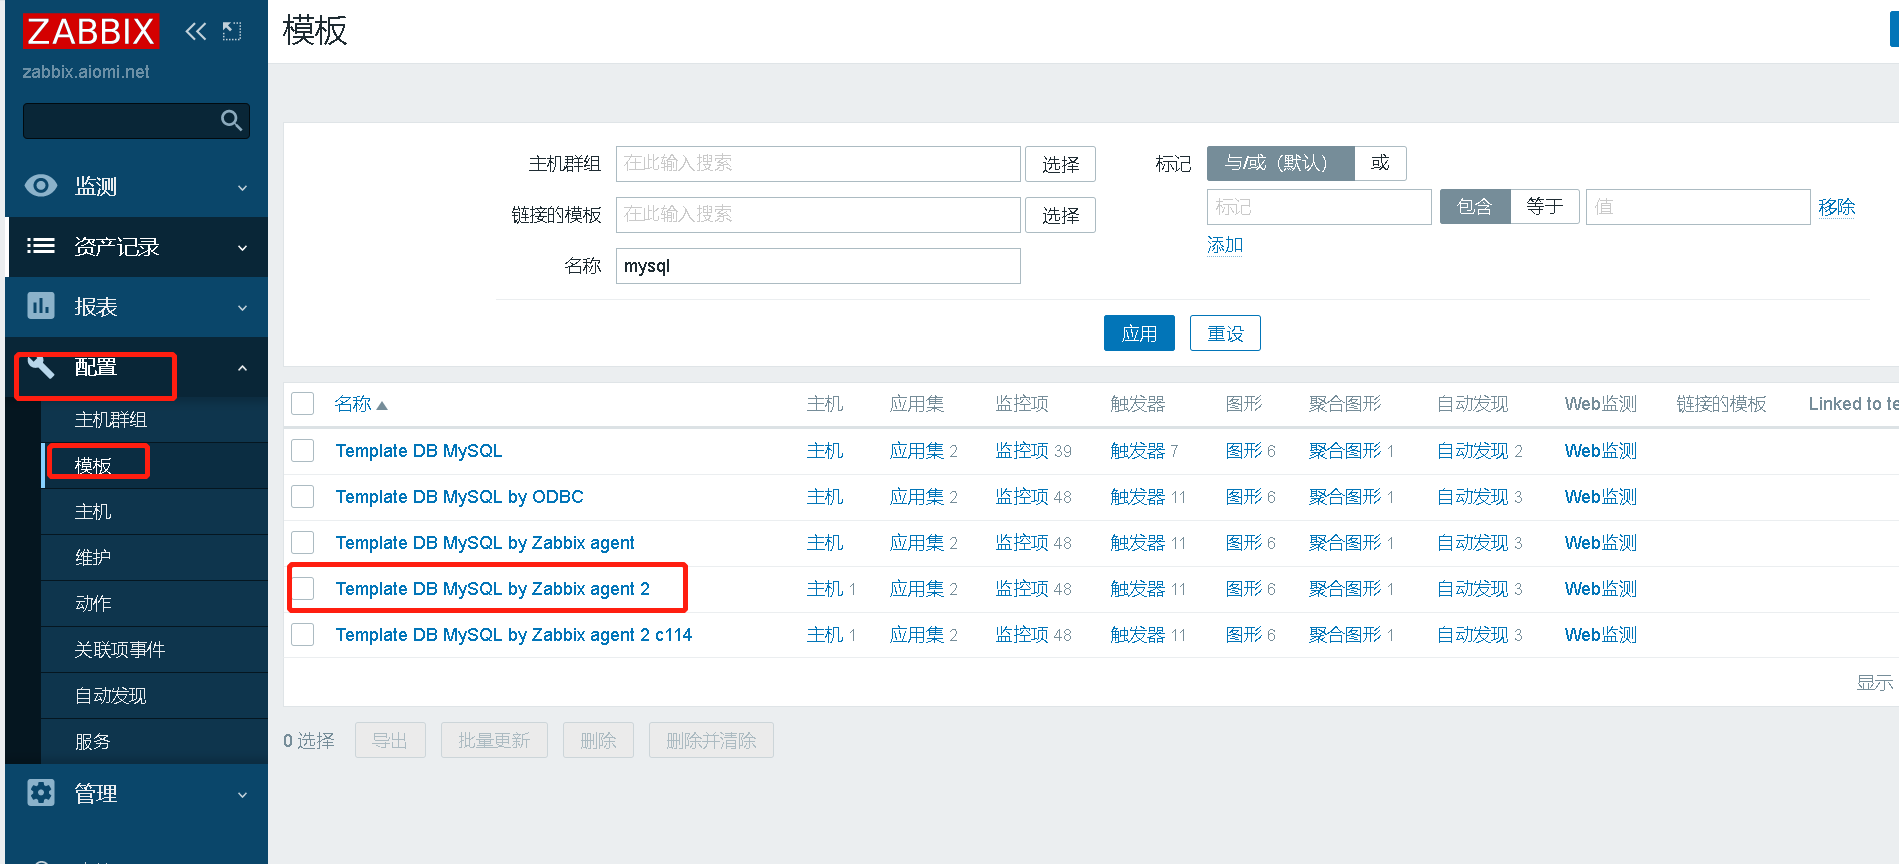Expand the 监测 menu chevron
Image resolution: width=1900 pixels, height=864 pixels.
[242, 188]
